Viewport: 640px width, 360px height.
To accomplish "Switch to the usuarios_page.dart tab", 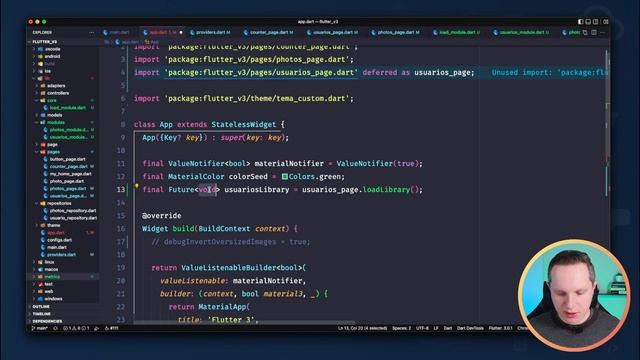I will click(332, 32).
